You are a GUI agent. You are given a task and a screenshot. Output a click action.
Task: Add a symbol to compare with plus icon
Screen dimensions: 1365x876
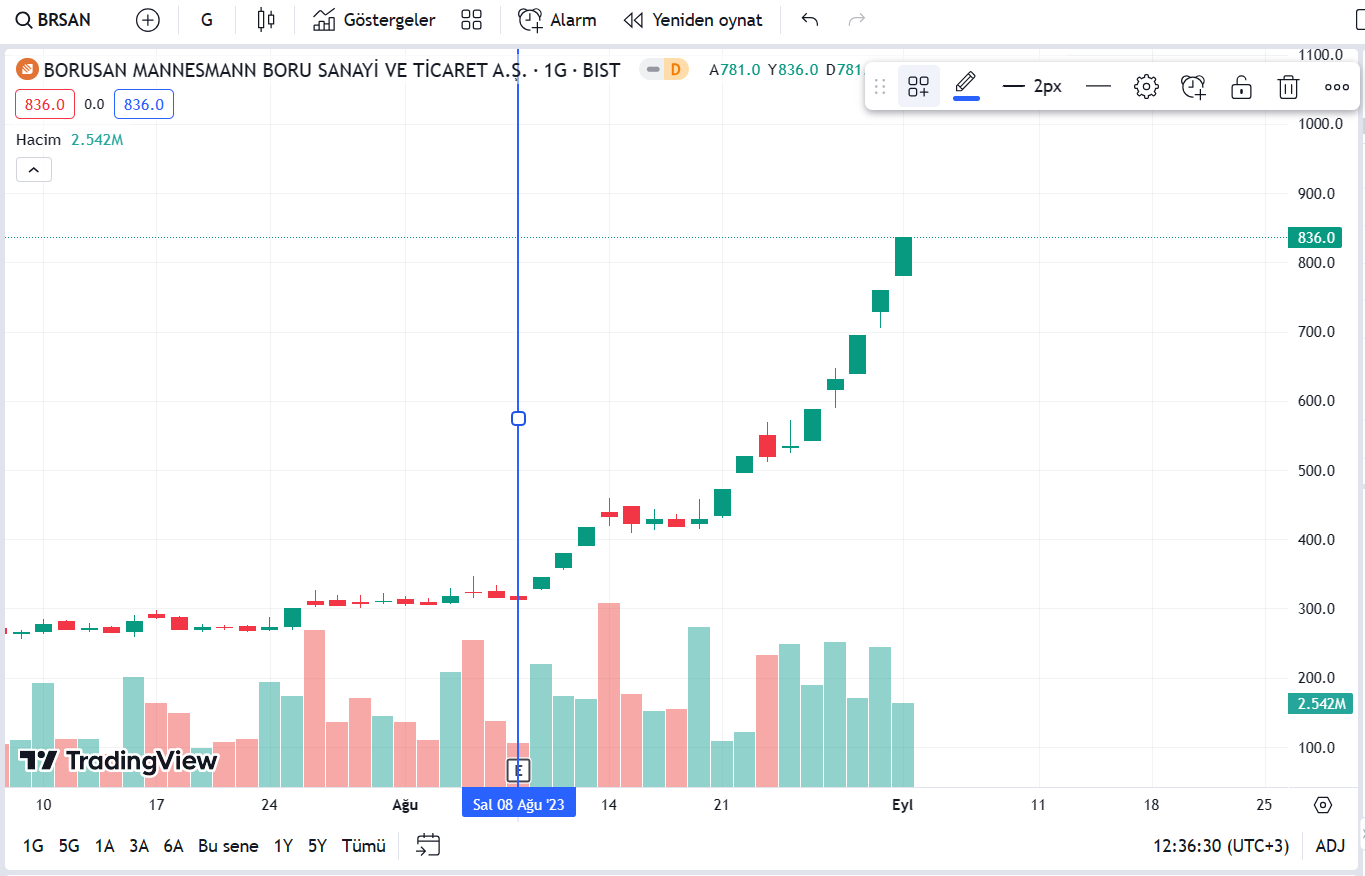coord(148,20)
